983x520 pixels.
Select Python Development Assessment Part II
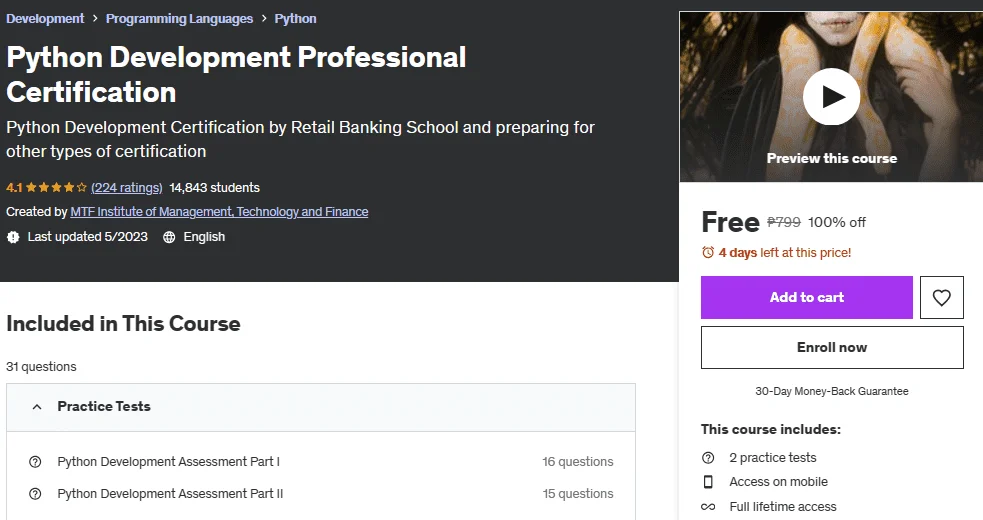[171, 494]
